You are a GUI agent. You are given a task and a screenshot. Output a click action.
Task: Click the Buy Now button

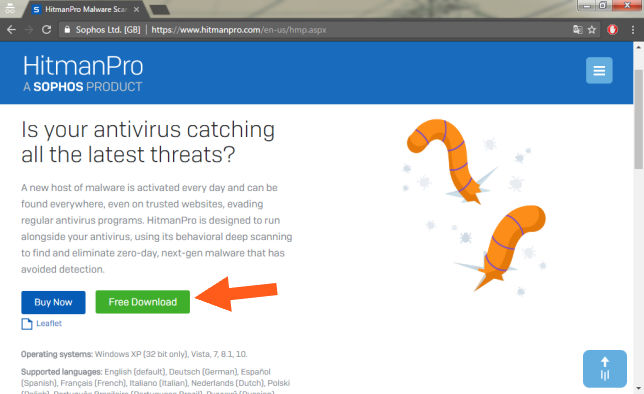point(53,302)
